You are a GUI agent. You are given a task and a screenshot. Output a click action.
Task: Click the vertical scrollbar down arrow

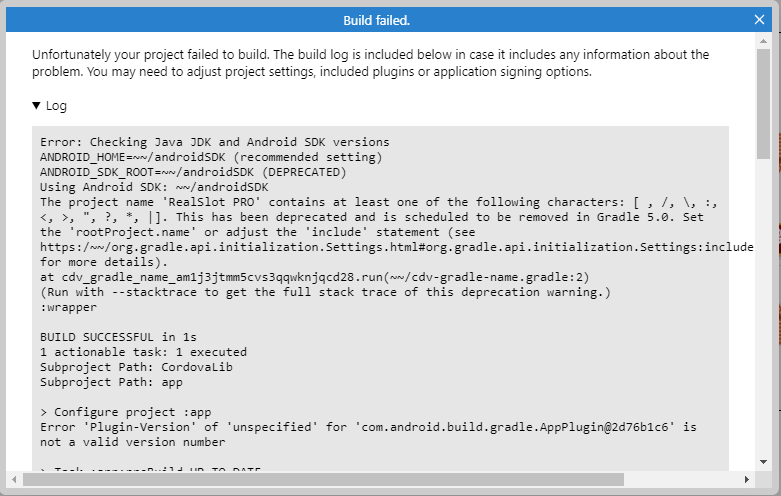click(x=763, y=462)
